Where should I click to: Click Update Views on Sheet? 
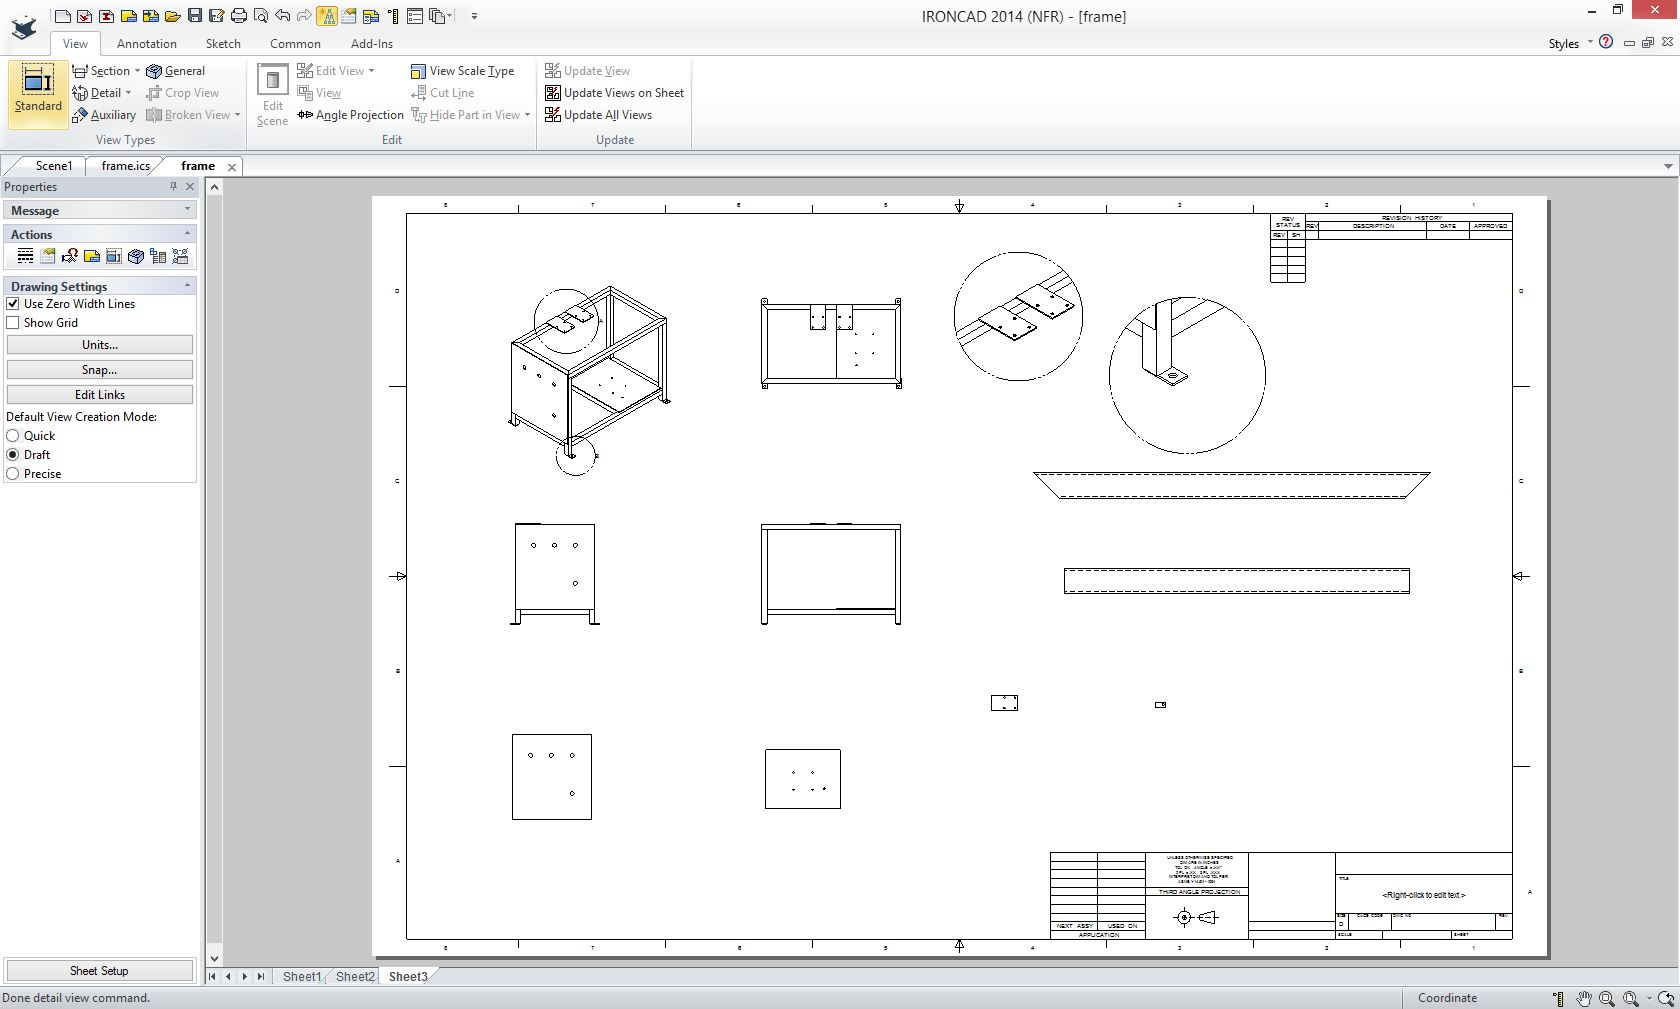[x=614, y=93]
